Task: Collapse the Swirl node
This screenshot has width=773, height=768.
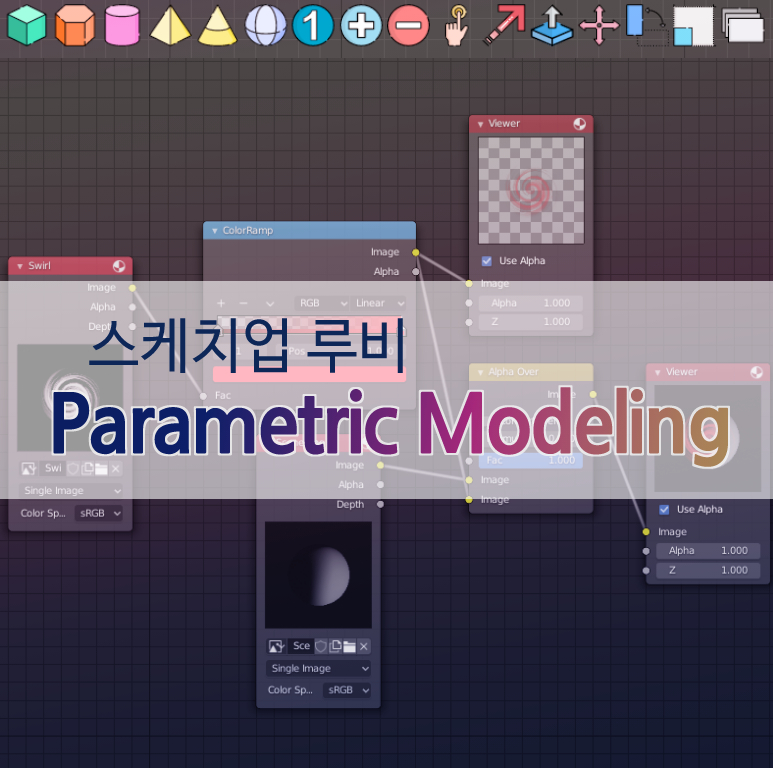Action: [20, 266]
